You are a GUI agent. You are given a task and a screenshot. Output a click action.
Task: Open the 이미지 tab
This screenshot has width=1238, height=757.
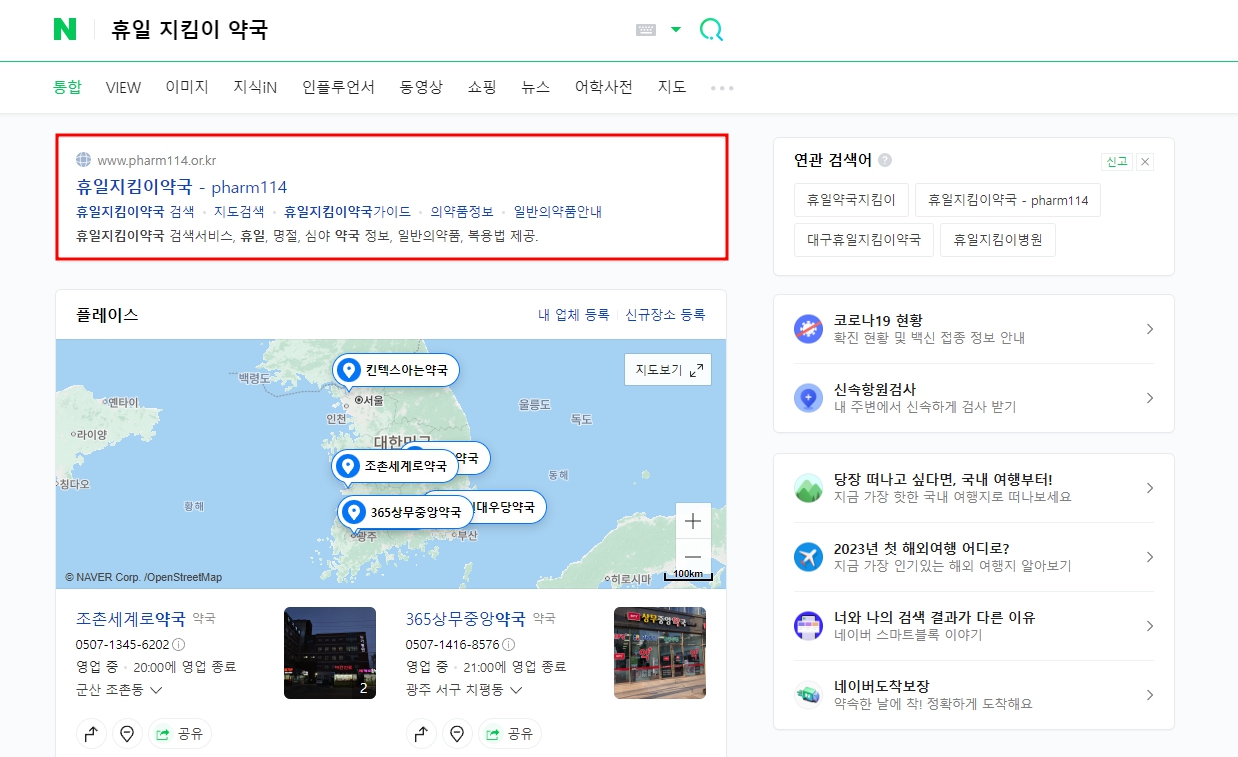pos(187,87)
